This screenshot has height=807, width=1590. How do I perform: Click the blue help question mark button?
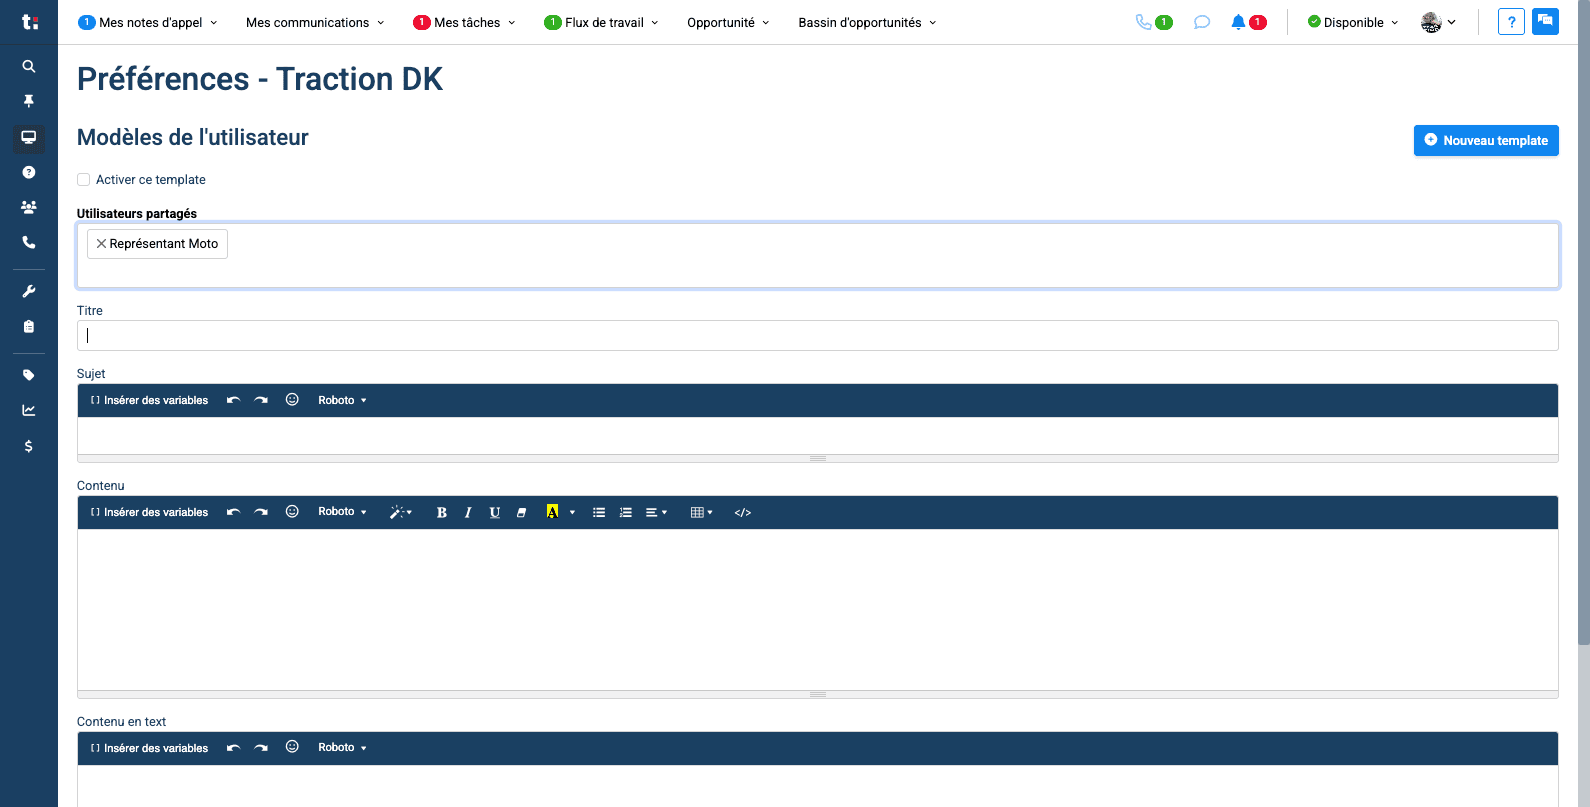pos(1511,22)
